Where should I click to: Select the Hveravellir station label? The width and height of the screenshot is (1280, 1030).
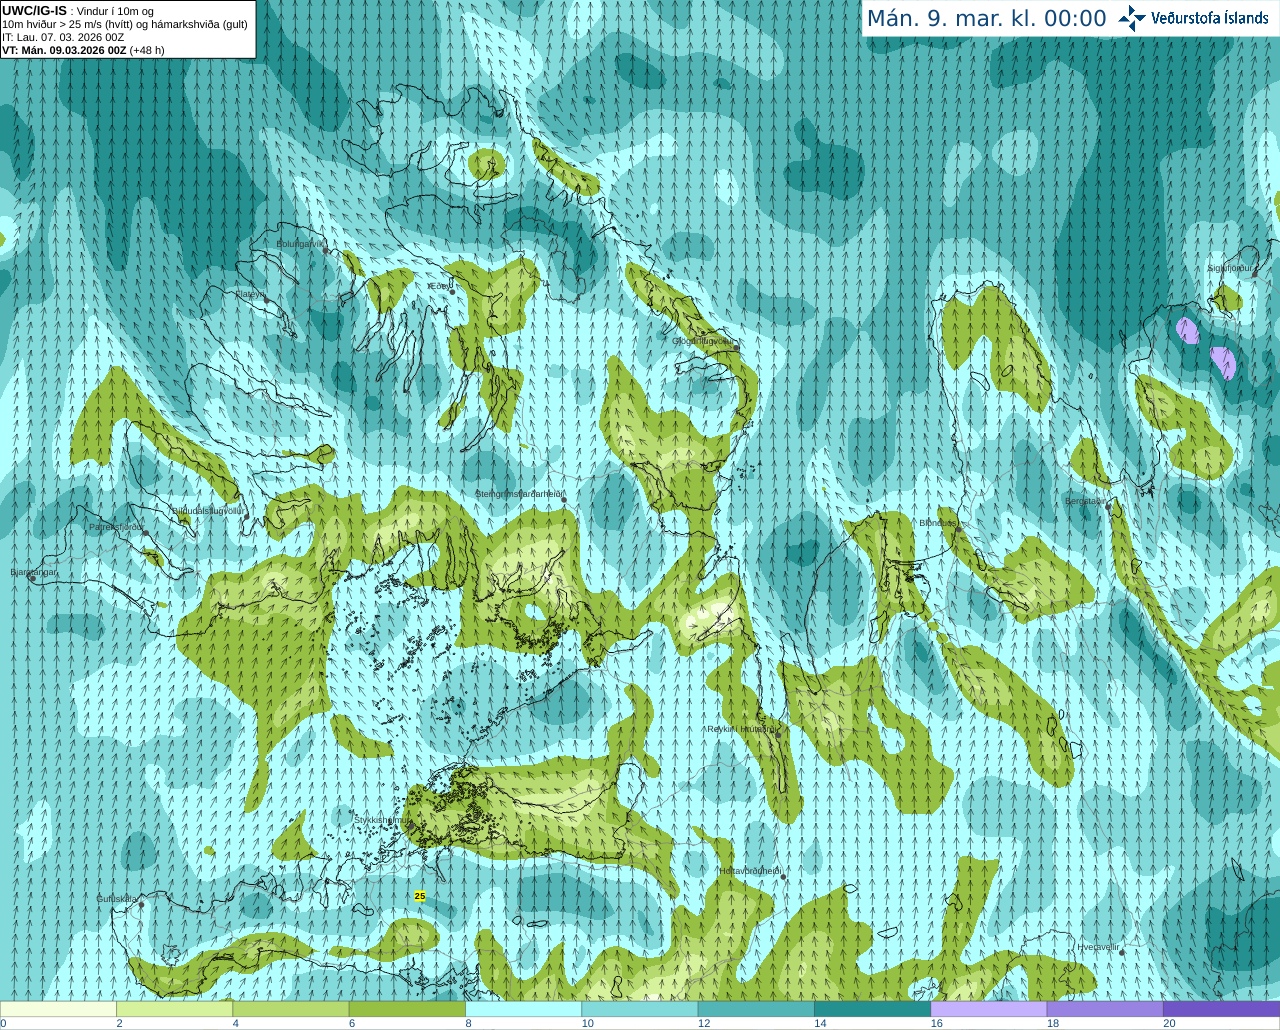[x=1097, y=947]
